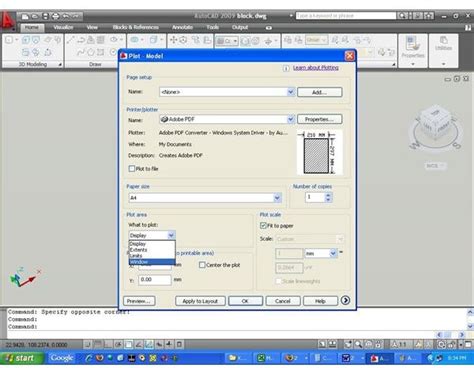This screenshot has height=368, width=474.
Task: Open the Paper size dropdown showing A4
Action: pyautogui.click(x=205, y=198)
